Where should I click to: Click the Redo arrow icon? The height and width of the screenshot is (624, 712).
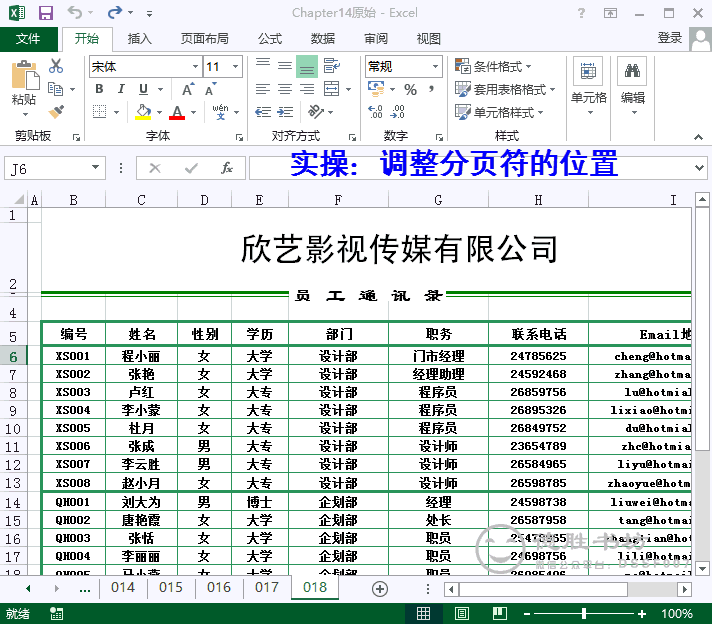click(x=115, y=12)
